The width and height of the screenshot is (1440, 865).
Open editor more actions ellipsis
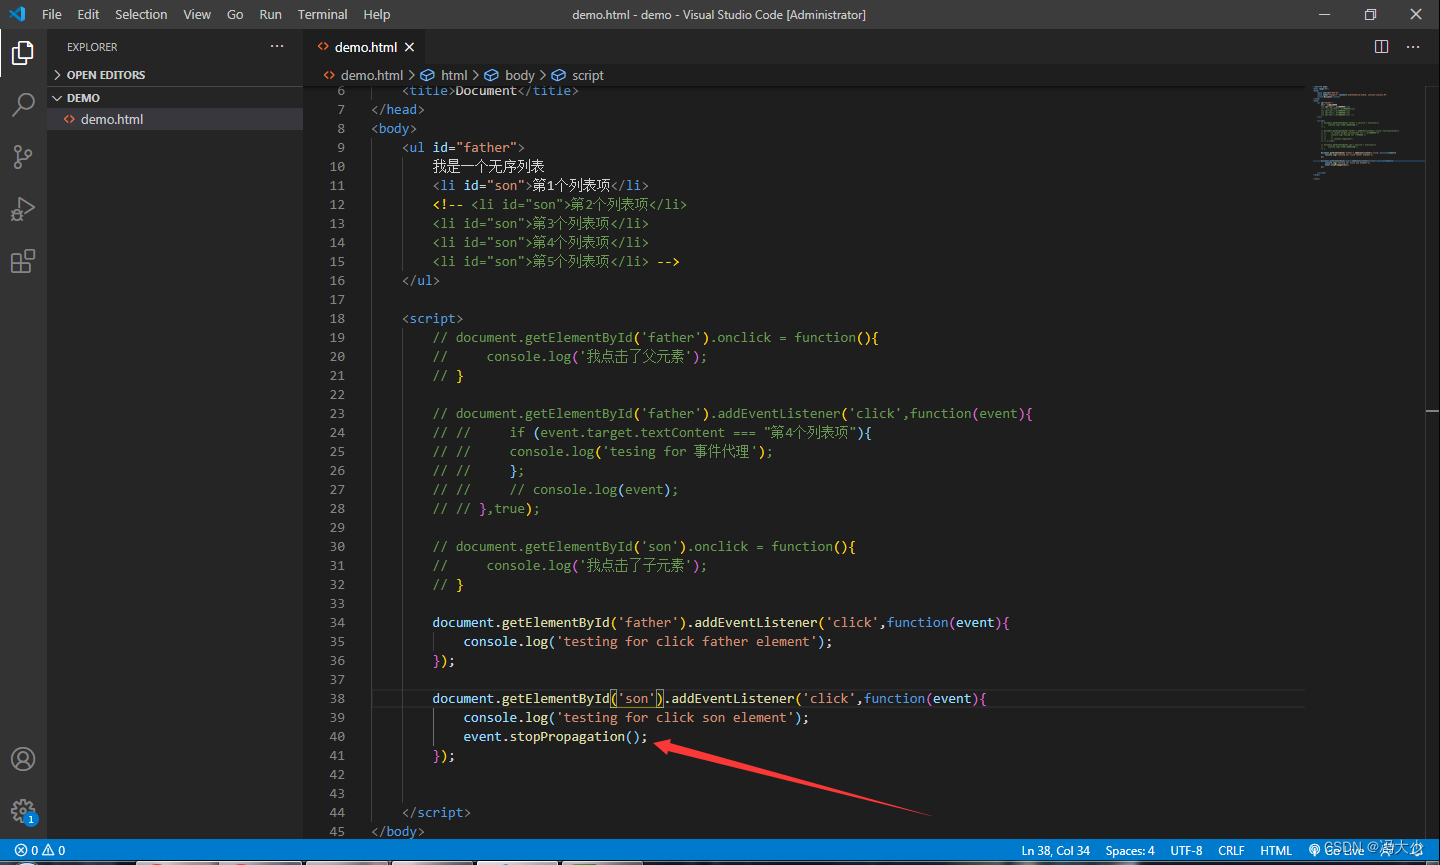click(1413, 47)
